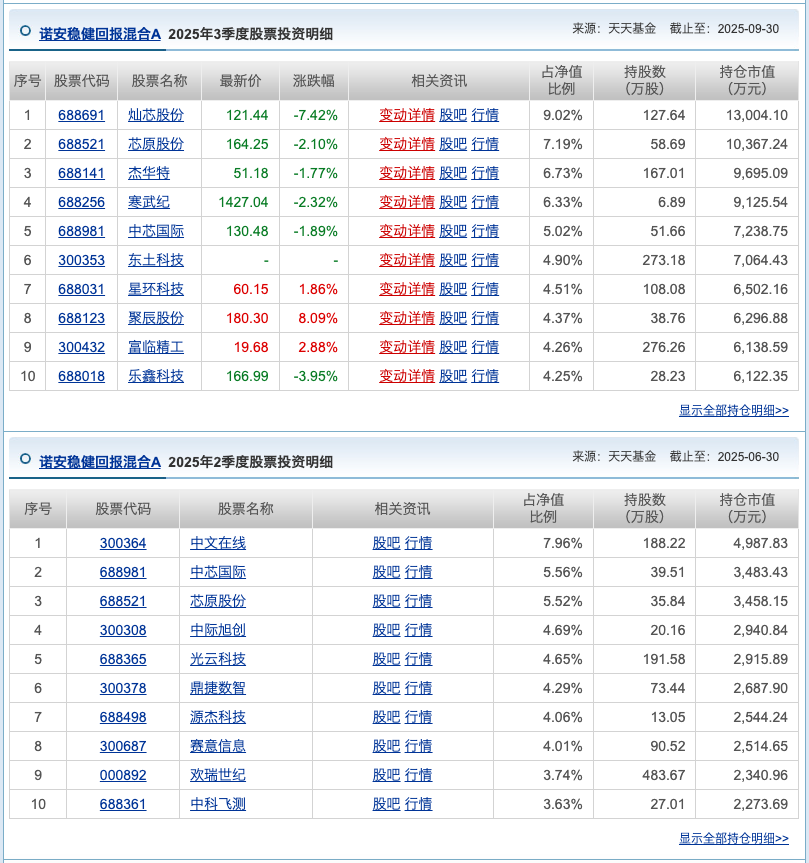The height and width of the screenshot is (863, 809).
Task: Open stock code 300353 link
Action: coord(81,260)
